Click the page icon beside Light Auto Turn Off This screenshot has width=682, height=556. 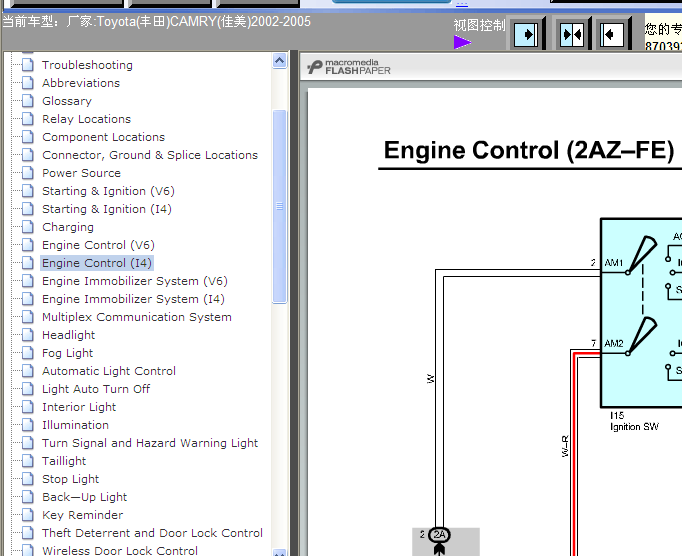[x=28, y=389]
